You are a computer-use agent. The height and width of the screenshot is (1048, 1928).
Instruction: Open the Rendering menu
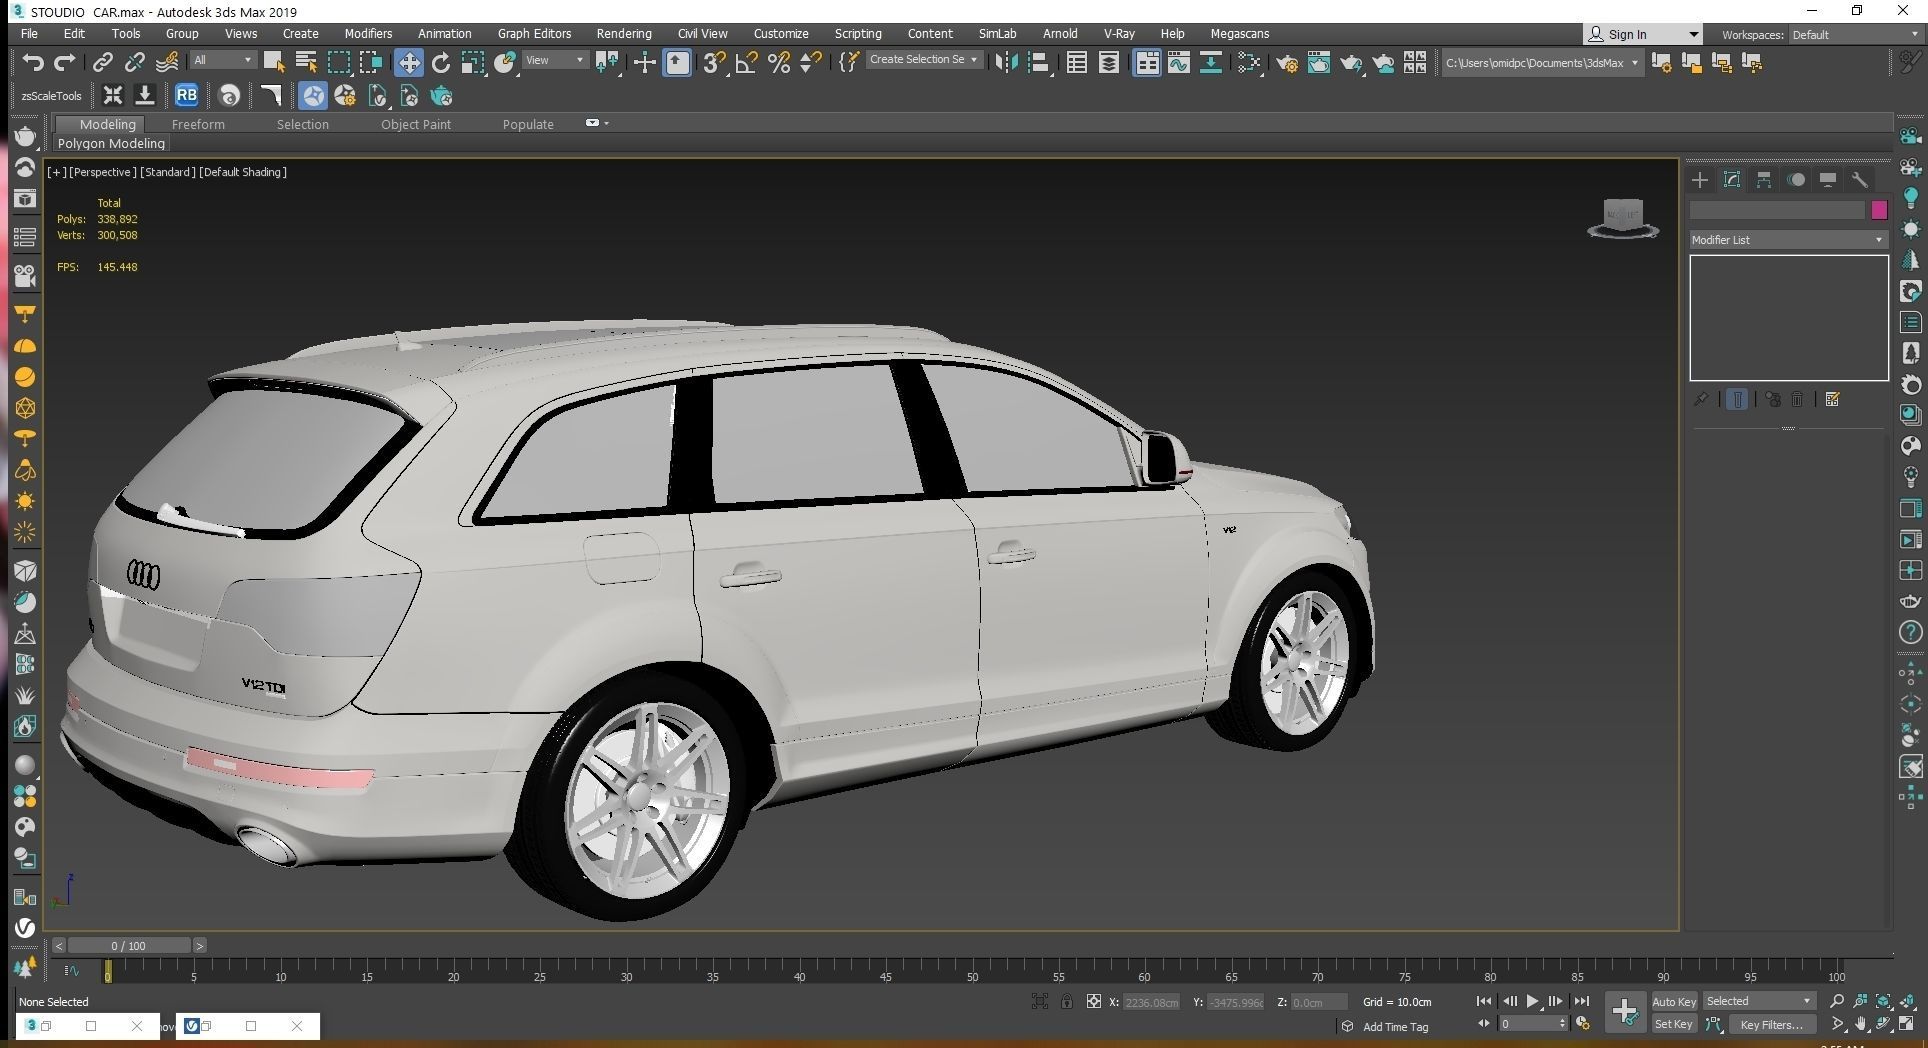(x=624, y=34)
